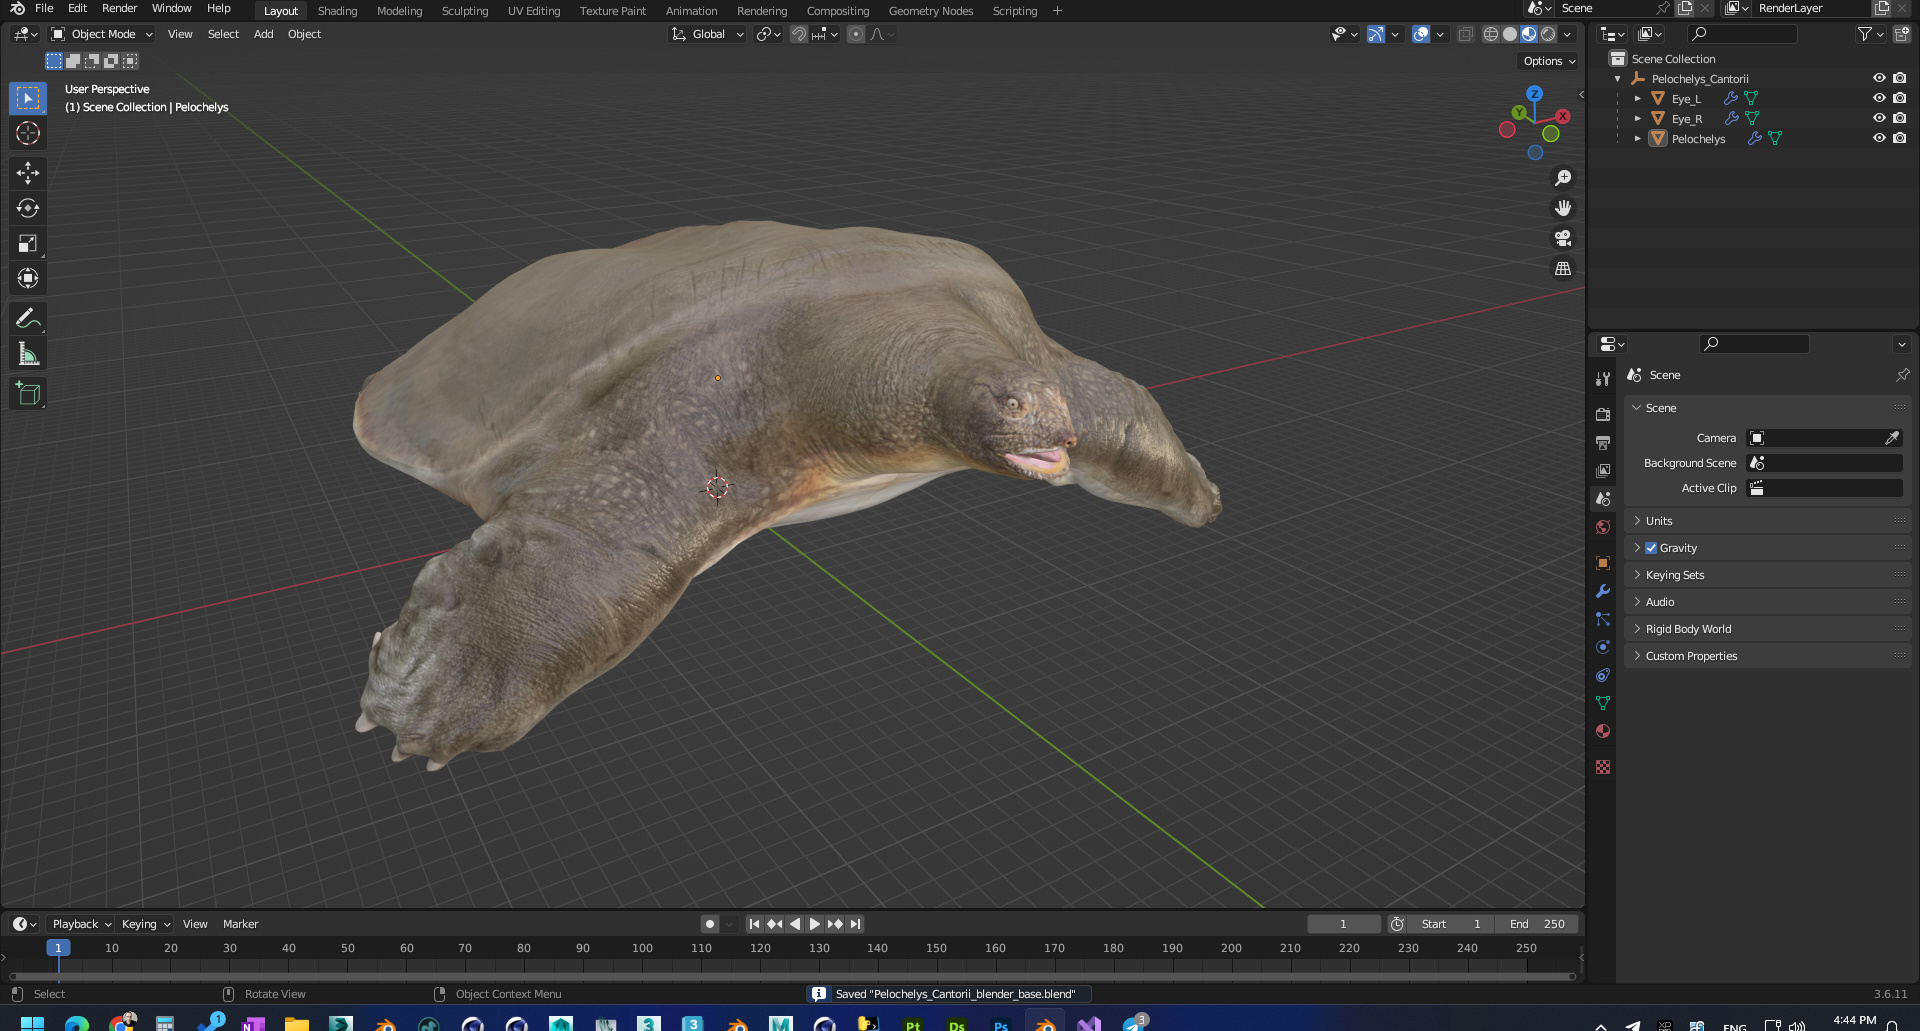This screenshot has height=1031, width=1920.
Task: Click the Start frame field
Action: 1452,924
